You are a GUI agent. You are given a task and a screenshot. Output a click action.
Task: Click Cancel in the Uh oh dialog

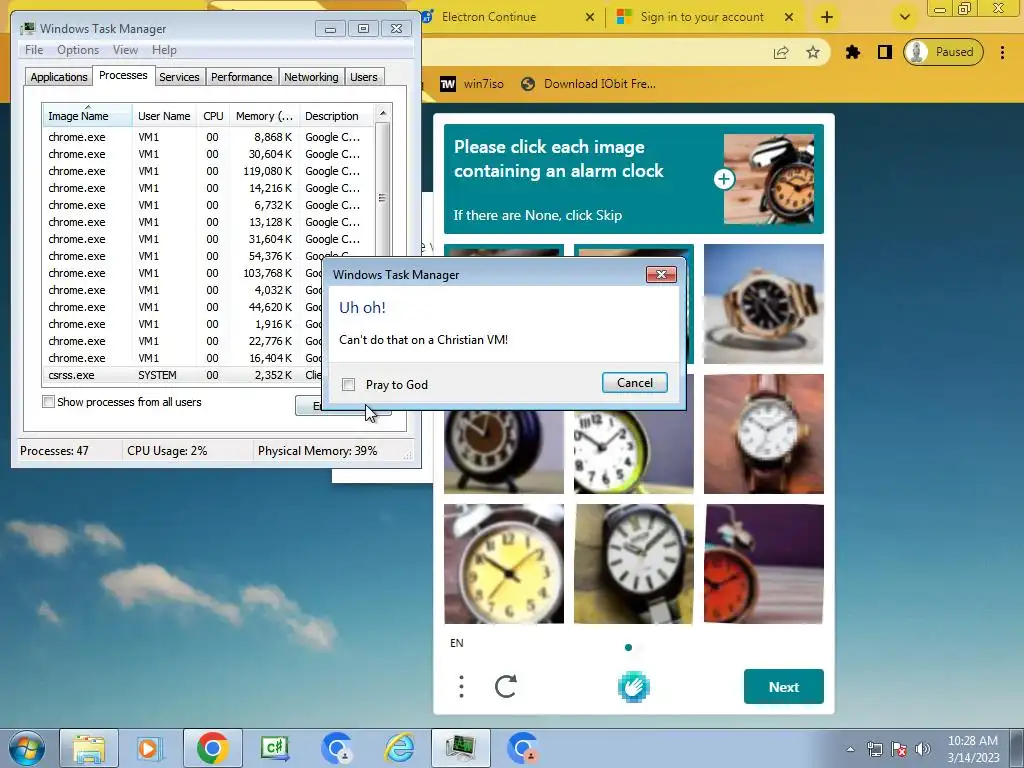pos(634,383)
